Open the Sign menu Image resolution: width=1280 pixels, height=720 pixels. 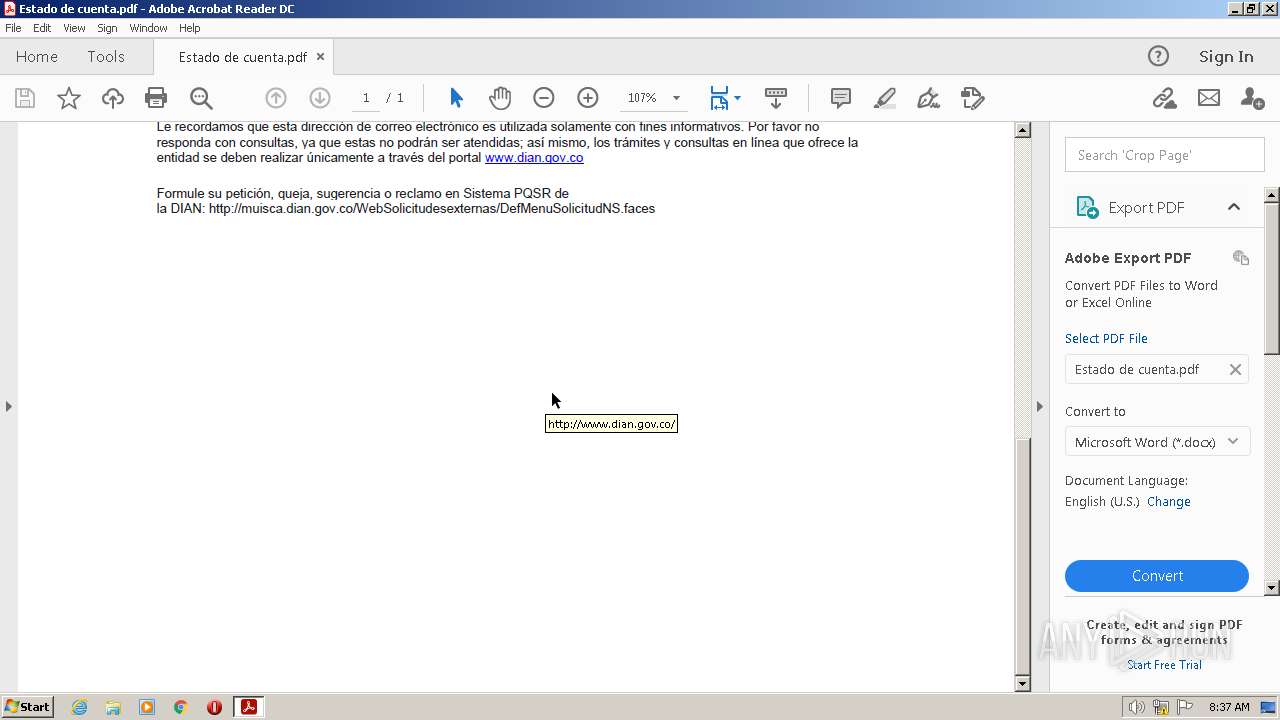107,28
